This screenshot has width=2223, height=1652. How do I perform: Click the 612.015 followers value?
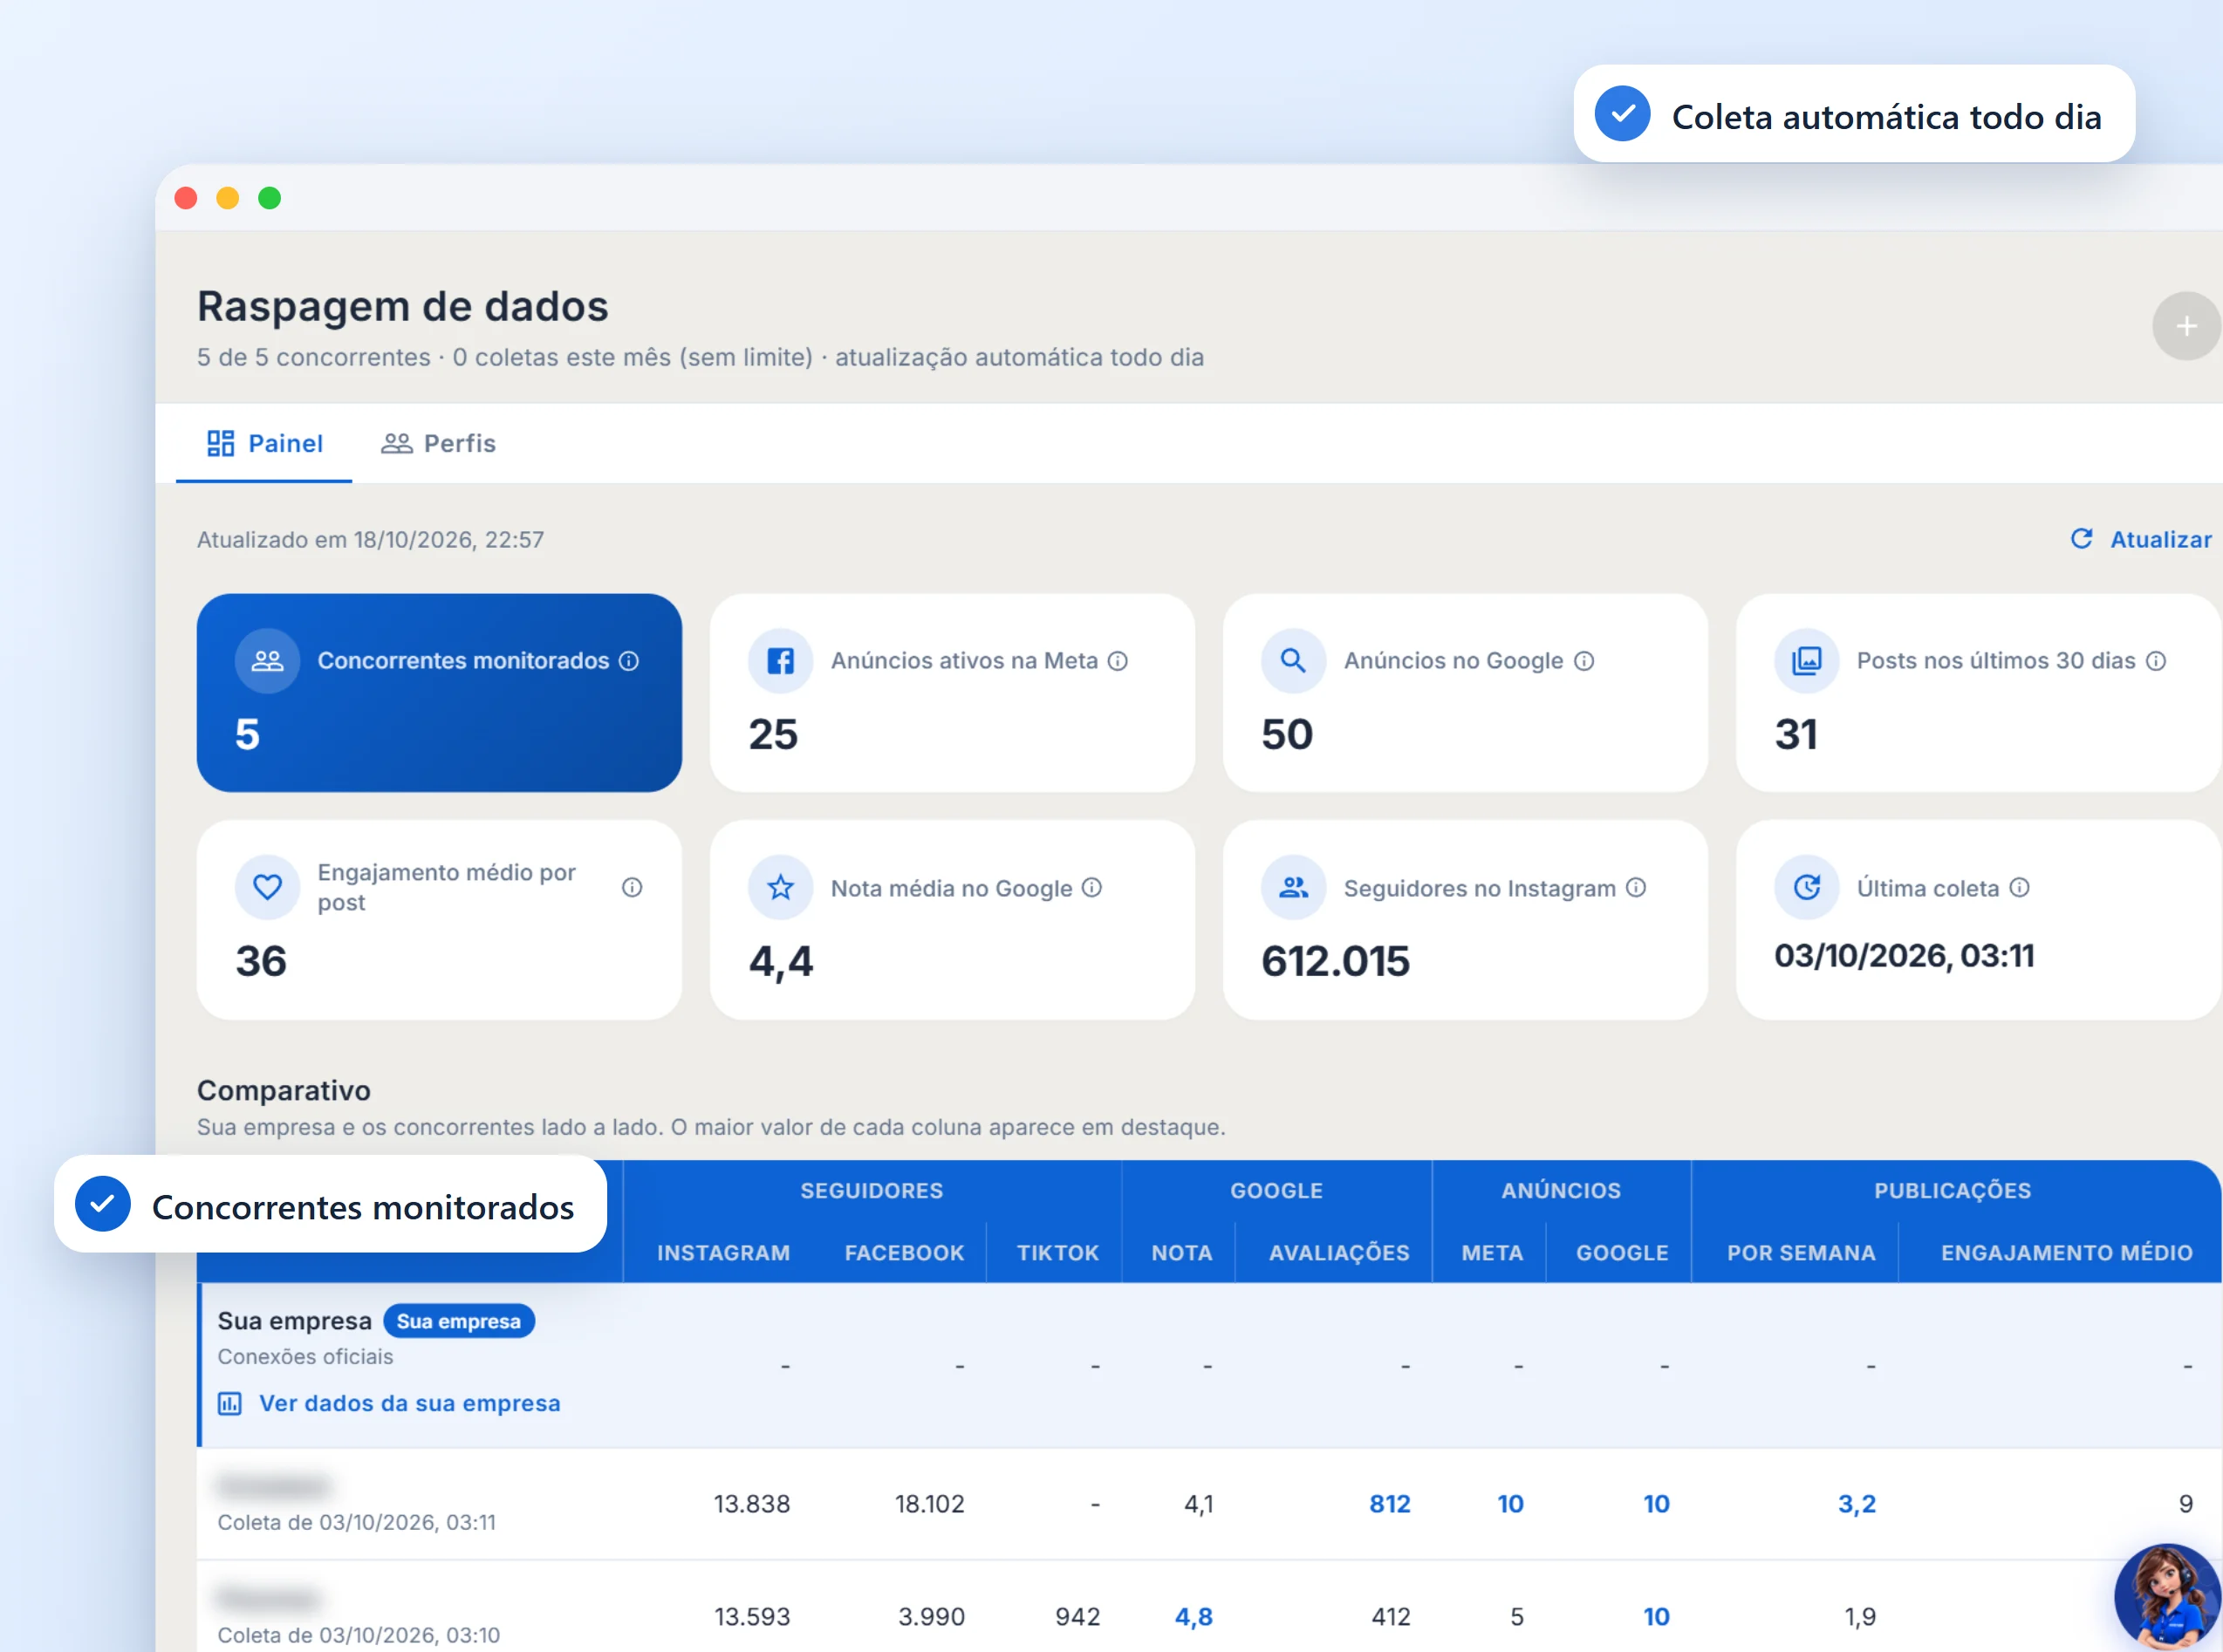coord(1335,961)
